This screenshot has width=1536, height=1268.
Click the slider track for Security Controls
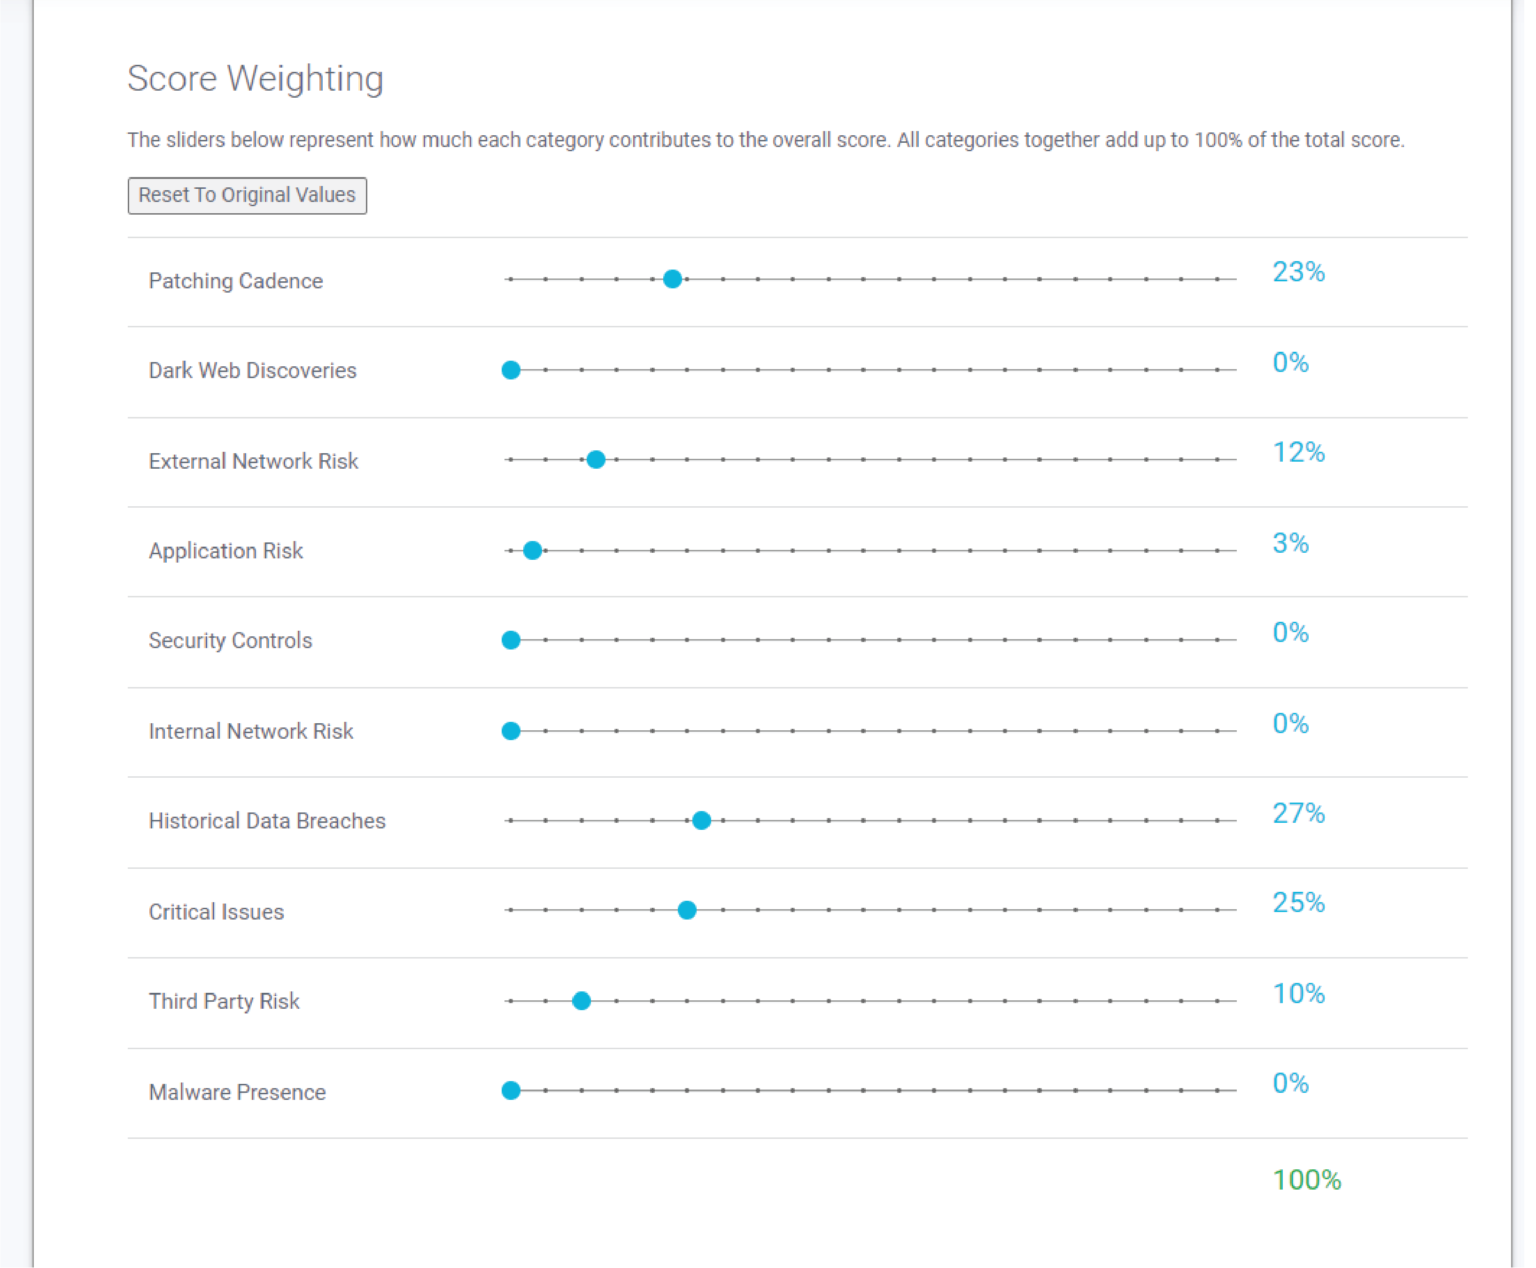(870, 640)
